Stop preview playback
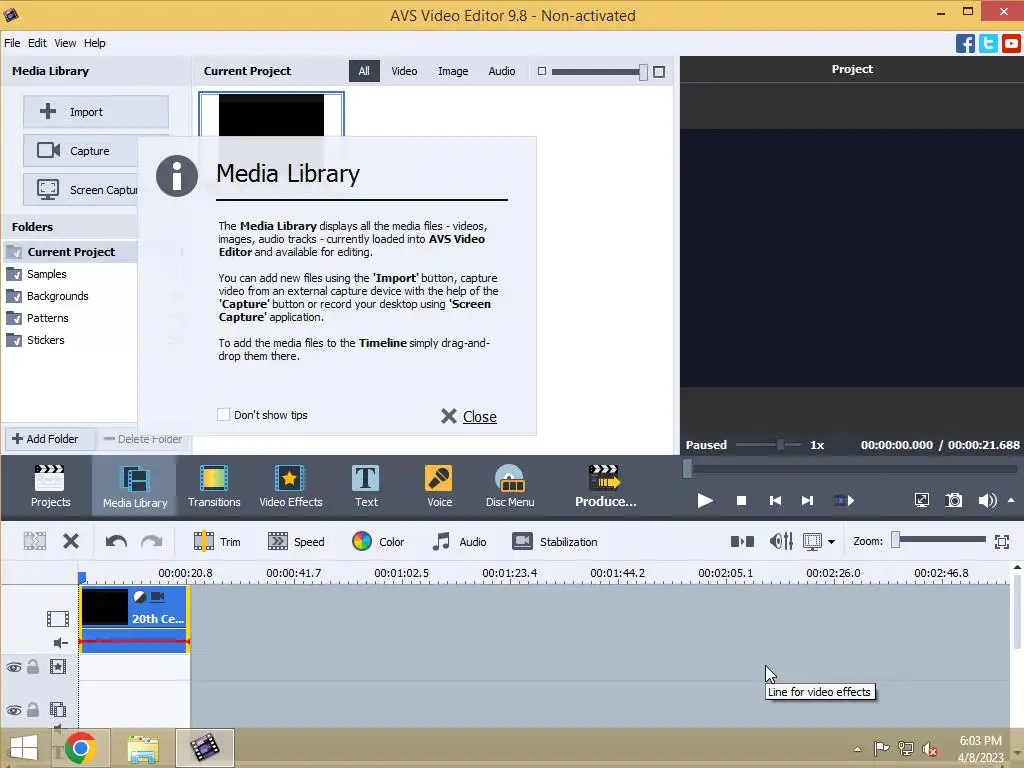1024x768 pixels. [x=741, y=501]
